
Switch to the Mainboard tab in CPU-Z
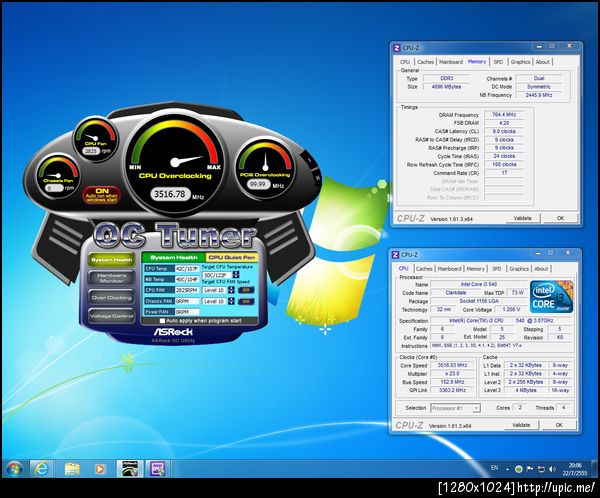click(x=450, y=268)
